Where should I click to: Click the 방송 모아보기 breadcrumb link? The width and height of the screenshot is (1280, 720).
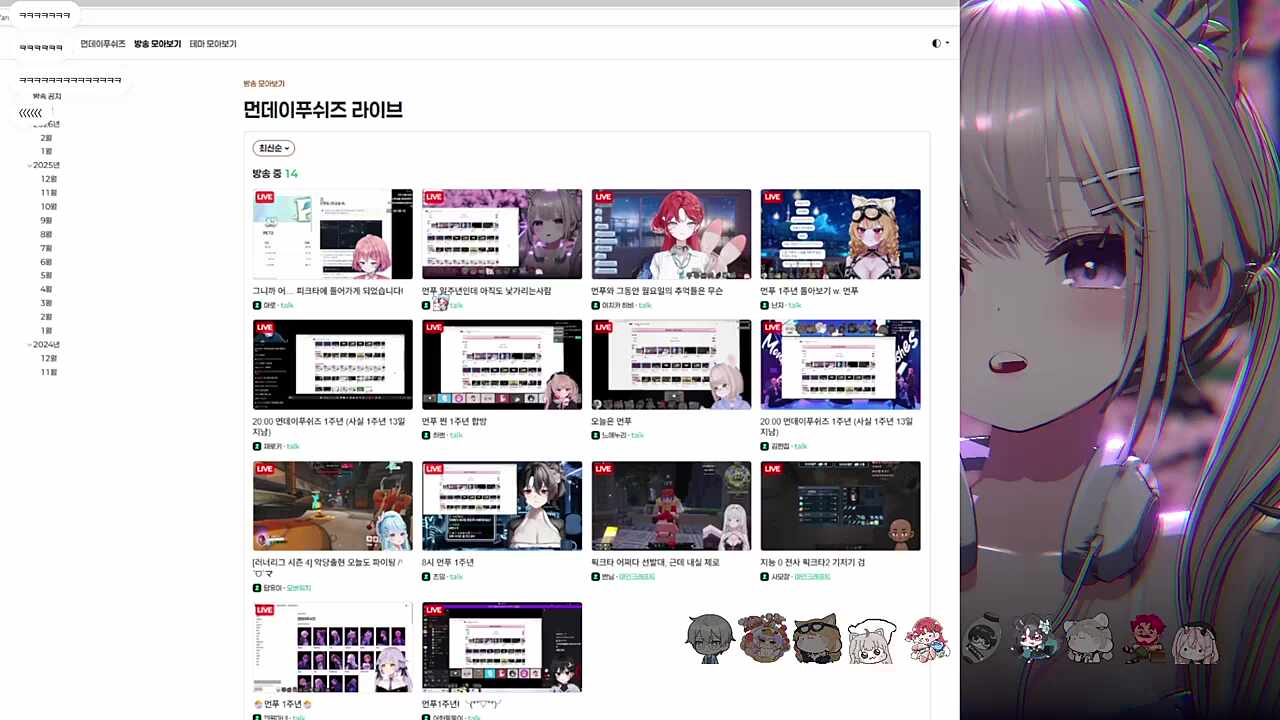click(264, 84)
